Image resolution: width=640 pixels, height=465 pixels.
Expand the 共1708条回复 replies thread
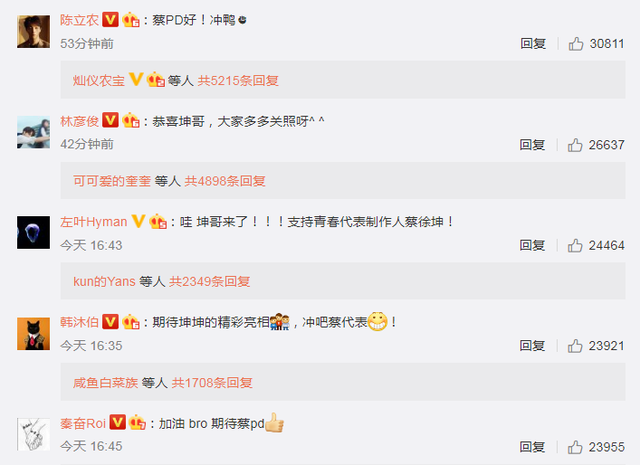(212, 383)
